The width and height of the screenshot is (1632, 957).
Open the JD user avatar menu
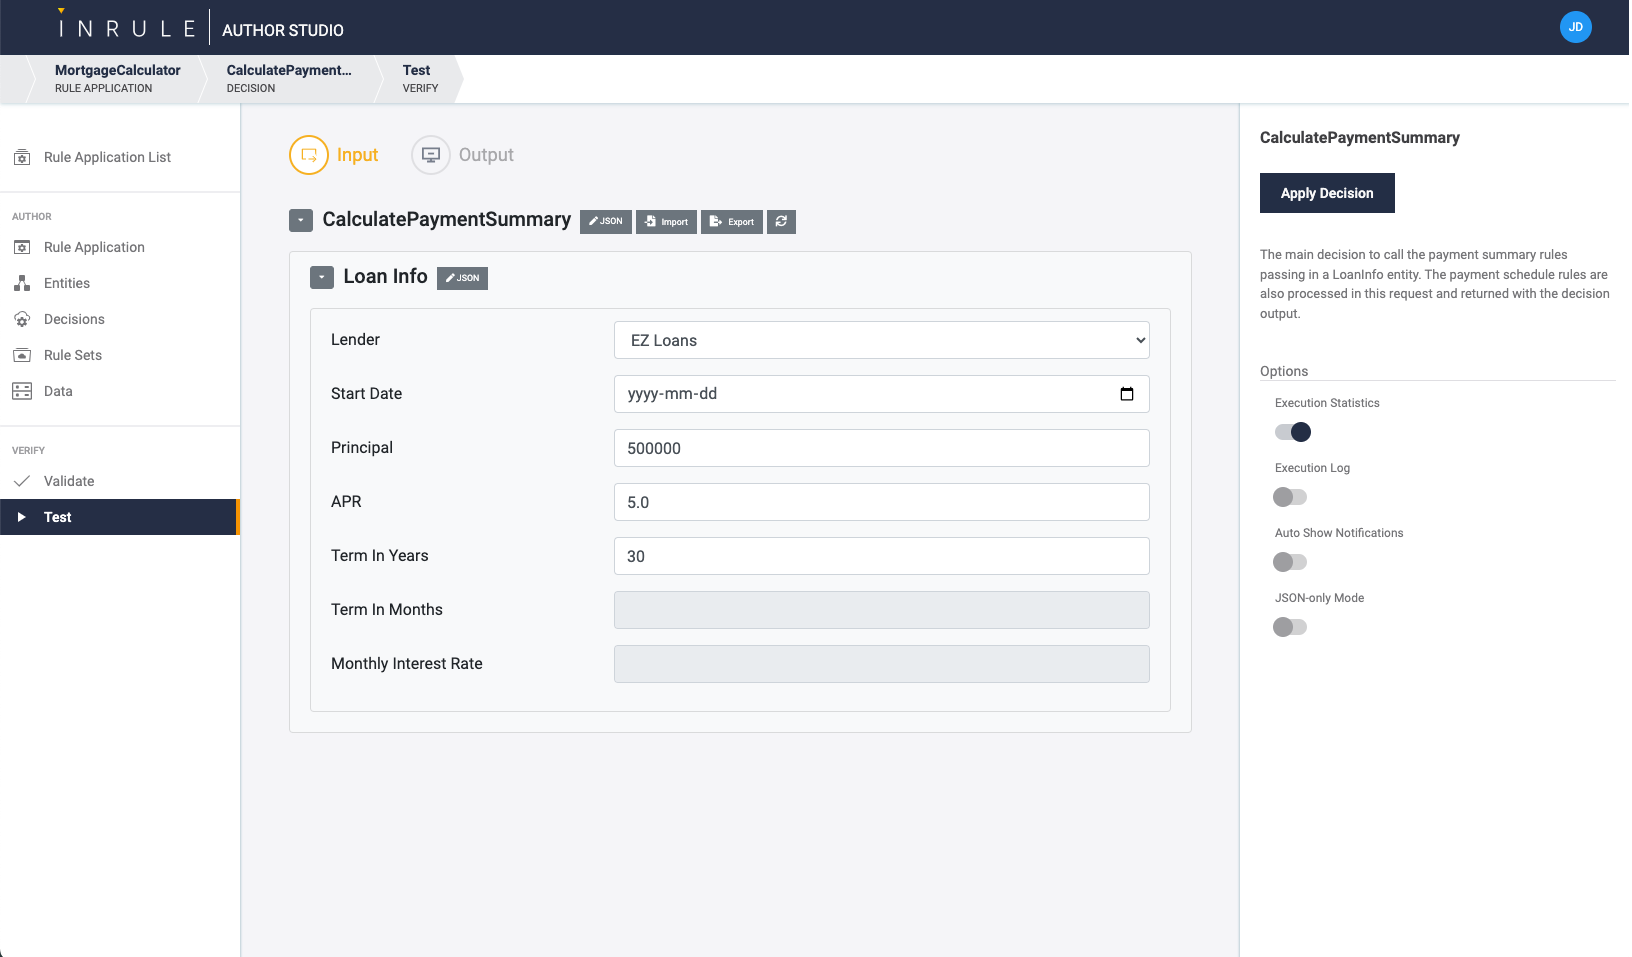[1575, 27]
